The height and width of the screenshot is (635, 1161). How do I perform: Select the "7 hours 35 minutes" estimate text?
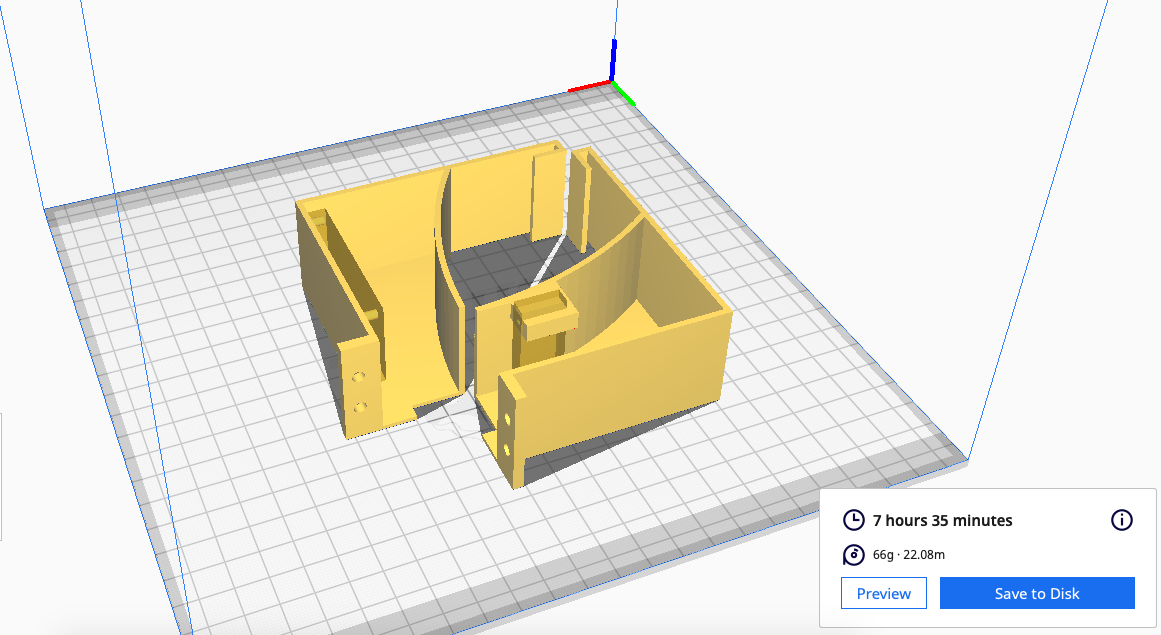(942, 520)
